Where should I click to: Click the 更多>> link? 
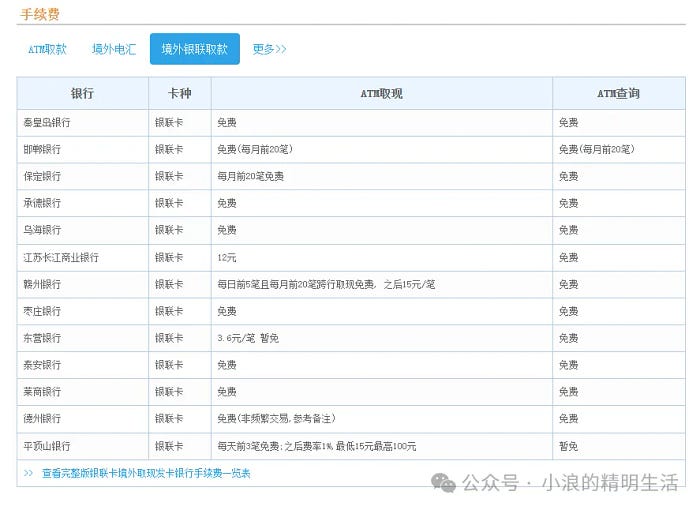269,49
